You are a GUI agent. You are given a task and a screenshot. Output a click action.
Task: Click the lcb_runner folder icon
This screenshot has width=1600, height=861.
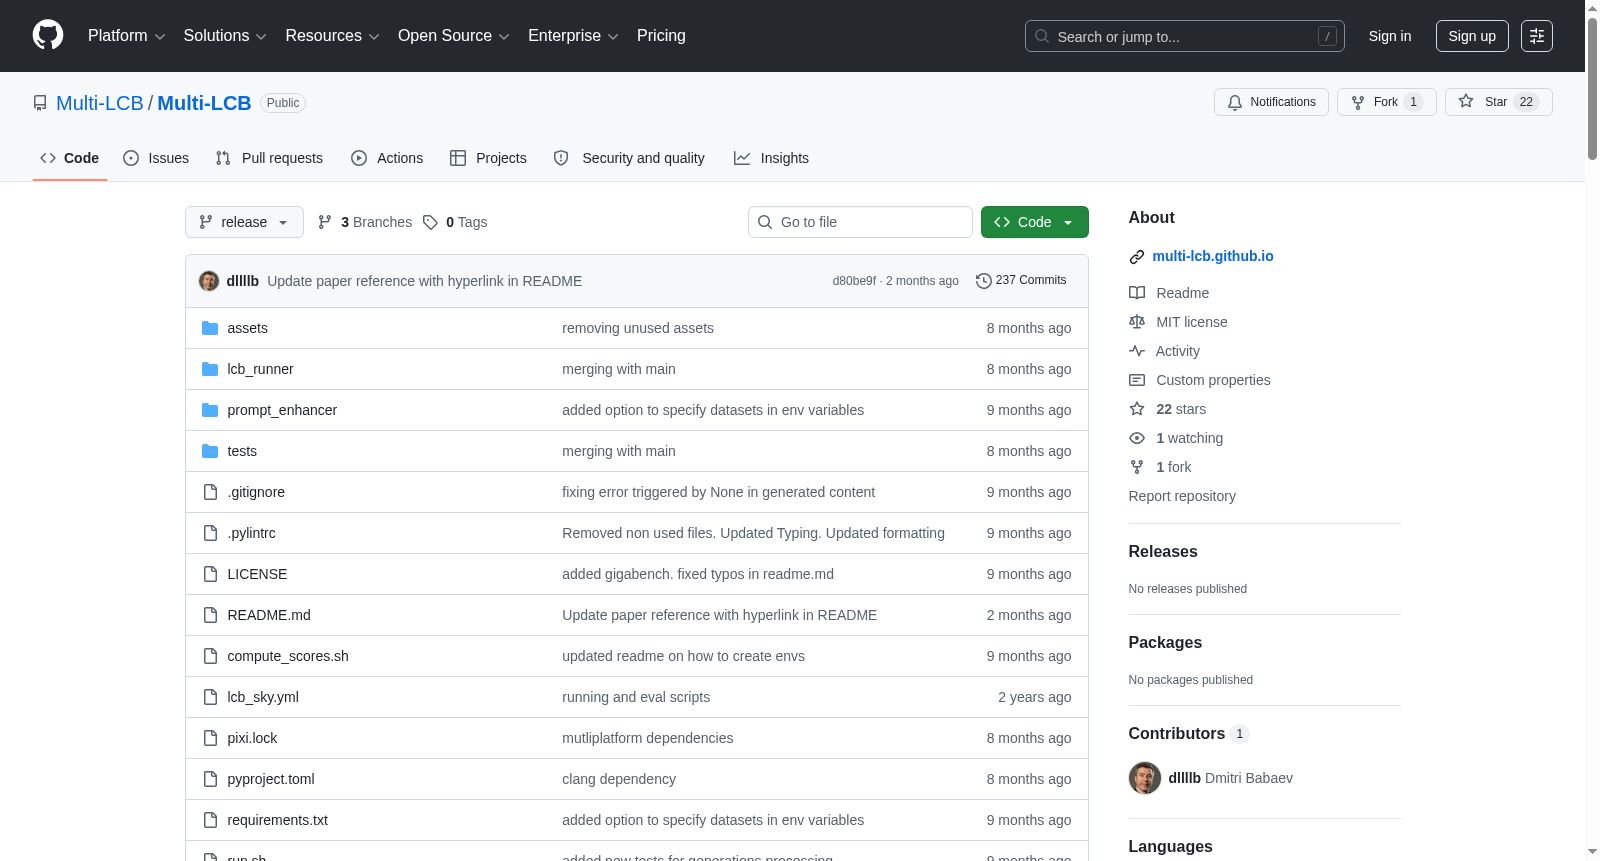click(x=210, y=369)
